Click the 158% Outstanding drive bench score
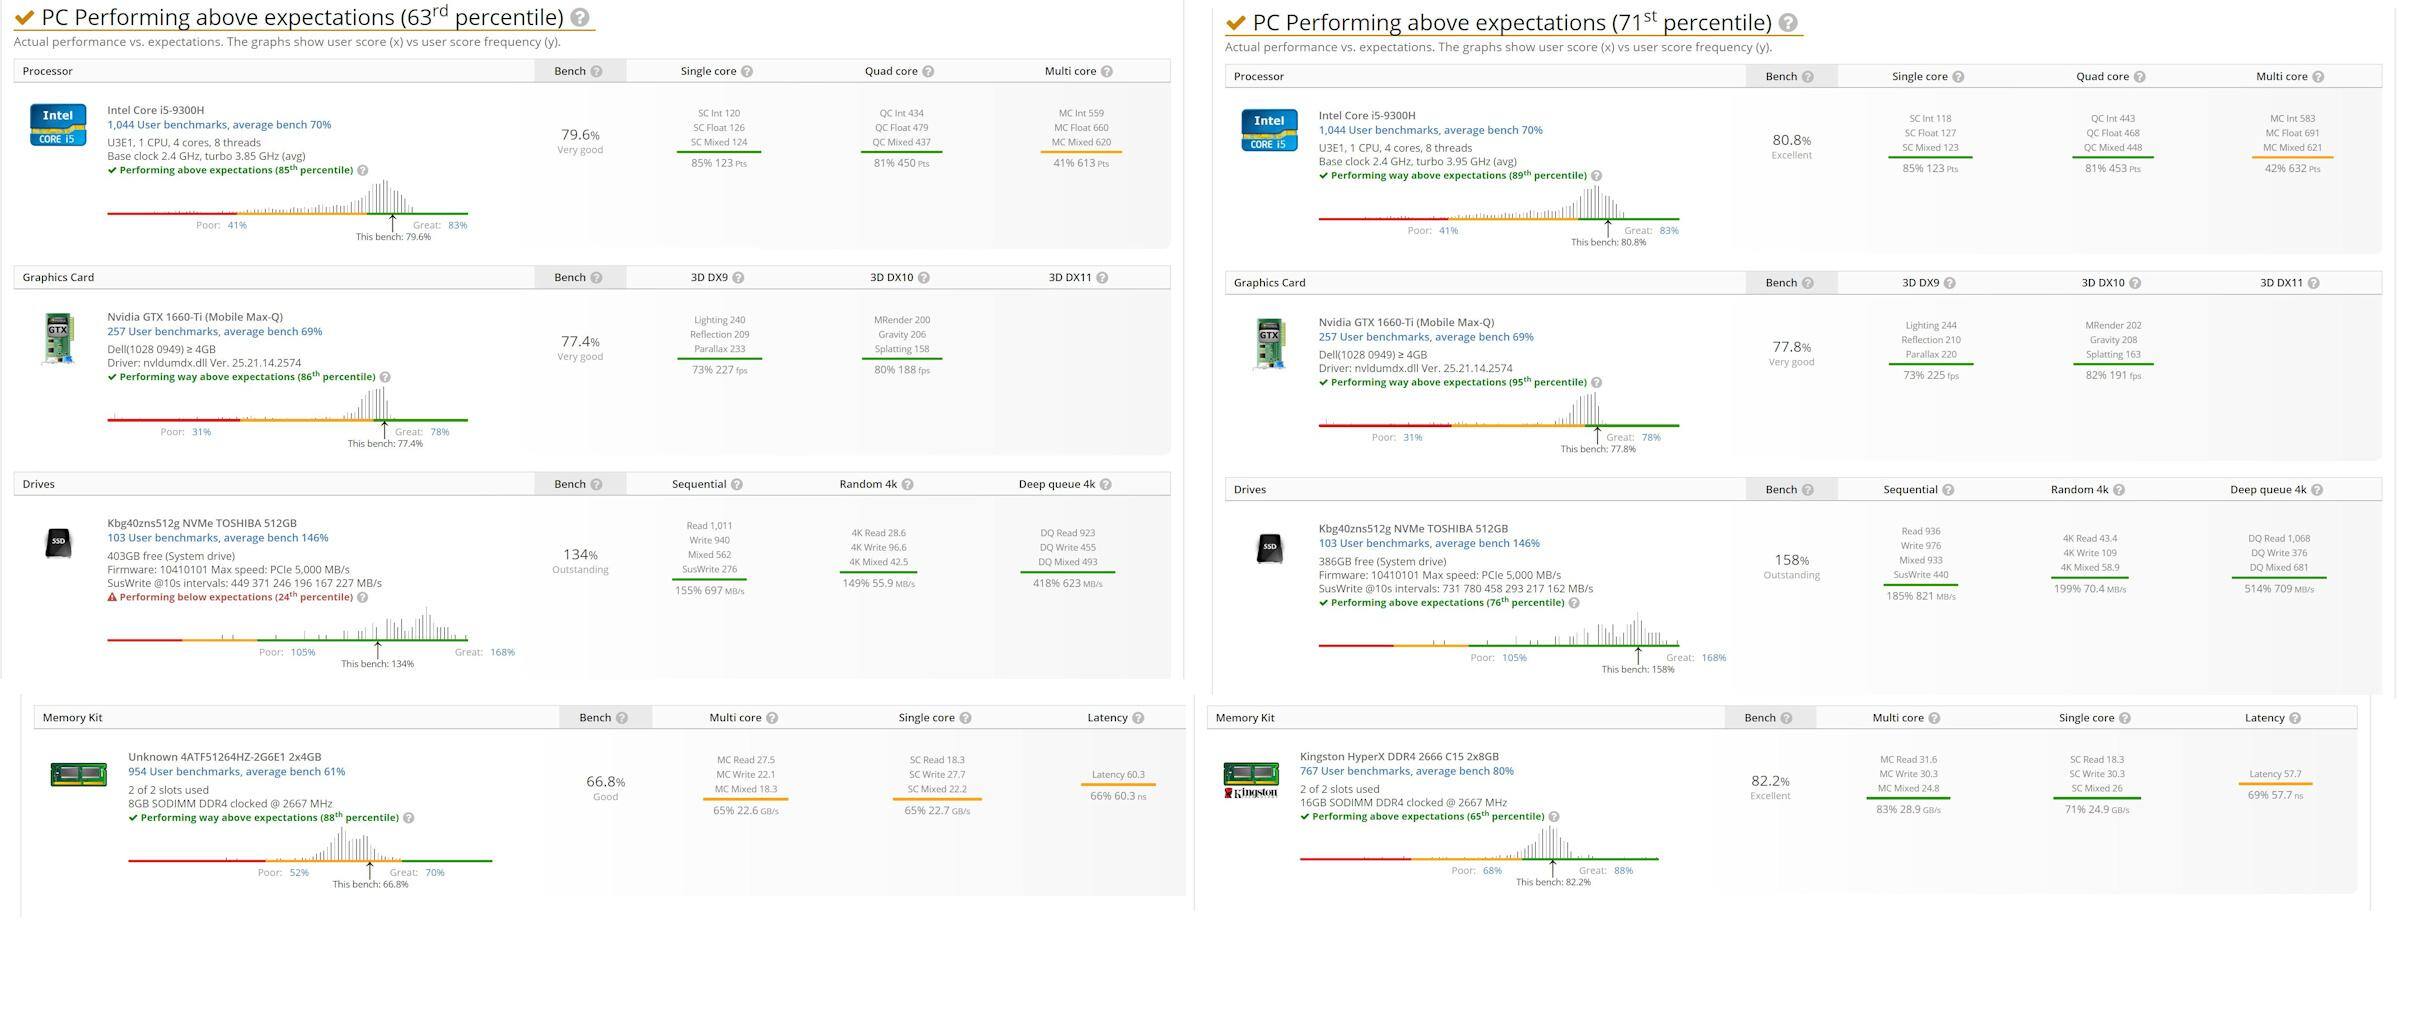 click(1791, 565)
